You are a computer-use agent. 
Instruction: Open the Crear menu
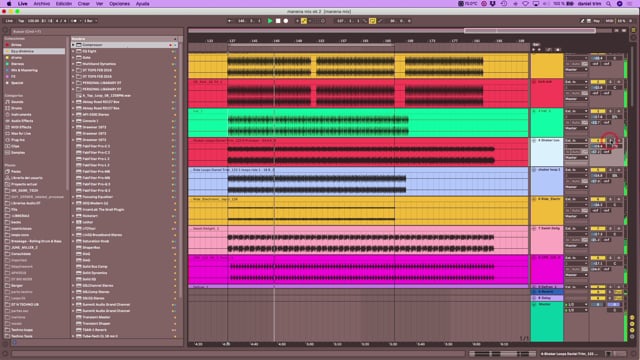[x=84, y=4]
